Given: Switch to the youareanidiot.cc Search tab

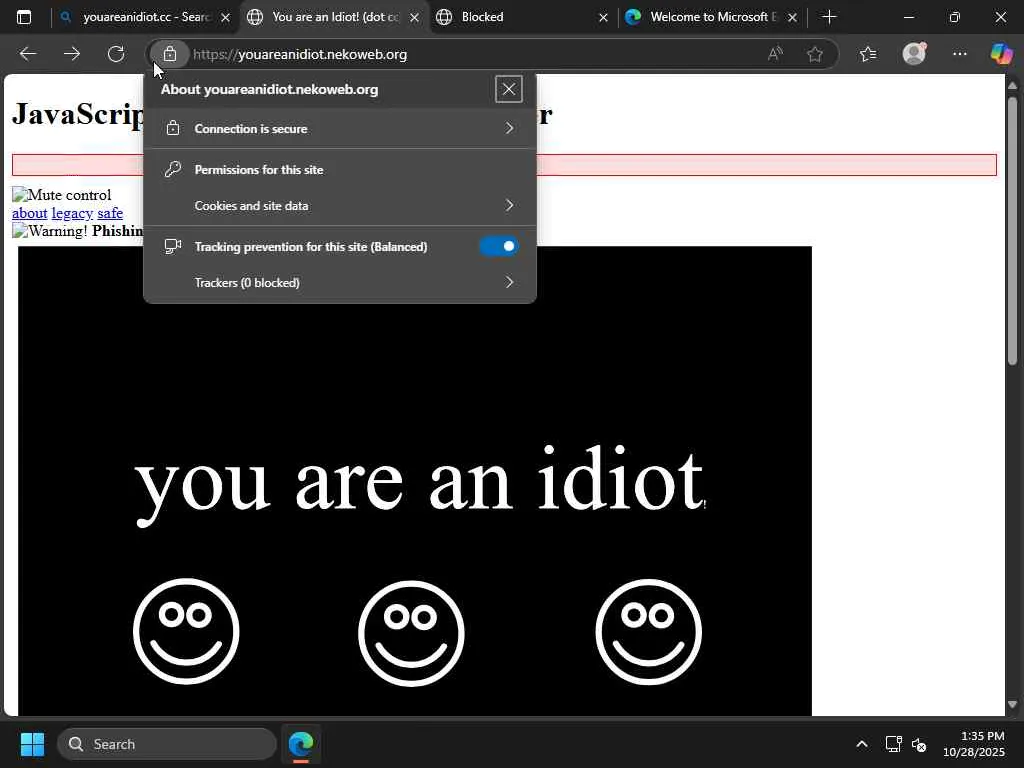Looking at the screenshot, I should (x=144, y=17).
